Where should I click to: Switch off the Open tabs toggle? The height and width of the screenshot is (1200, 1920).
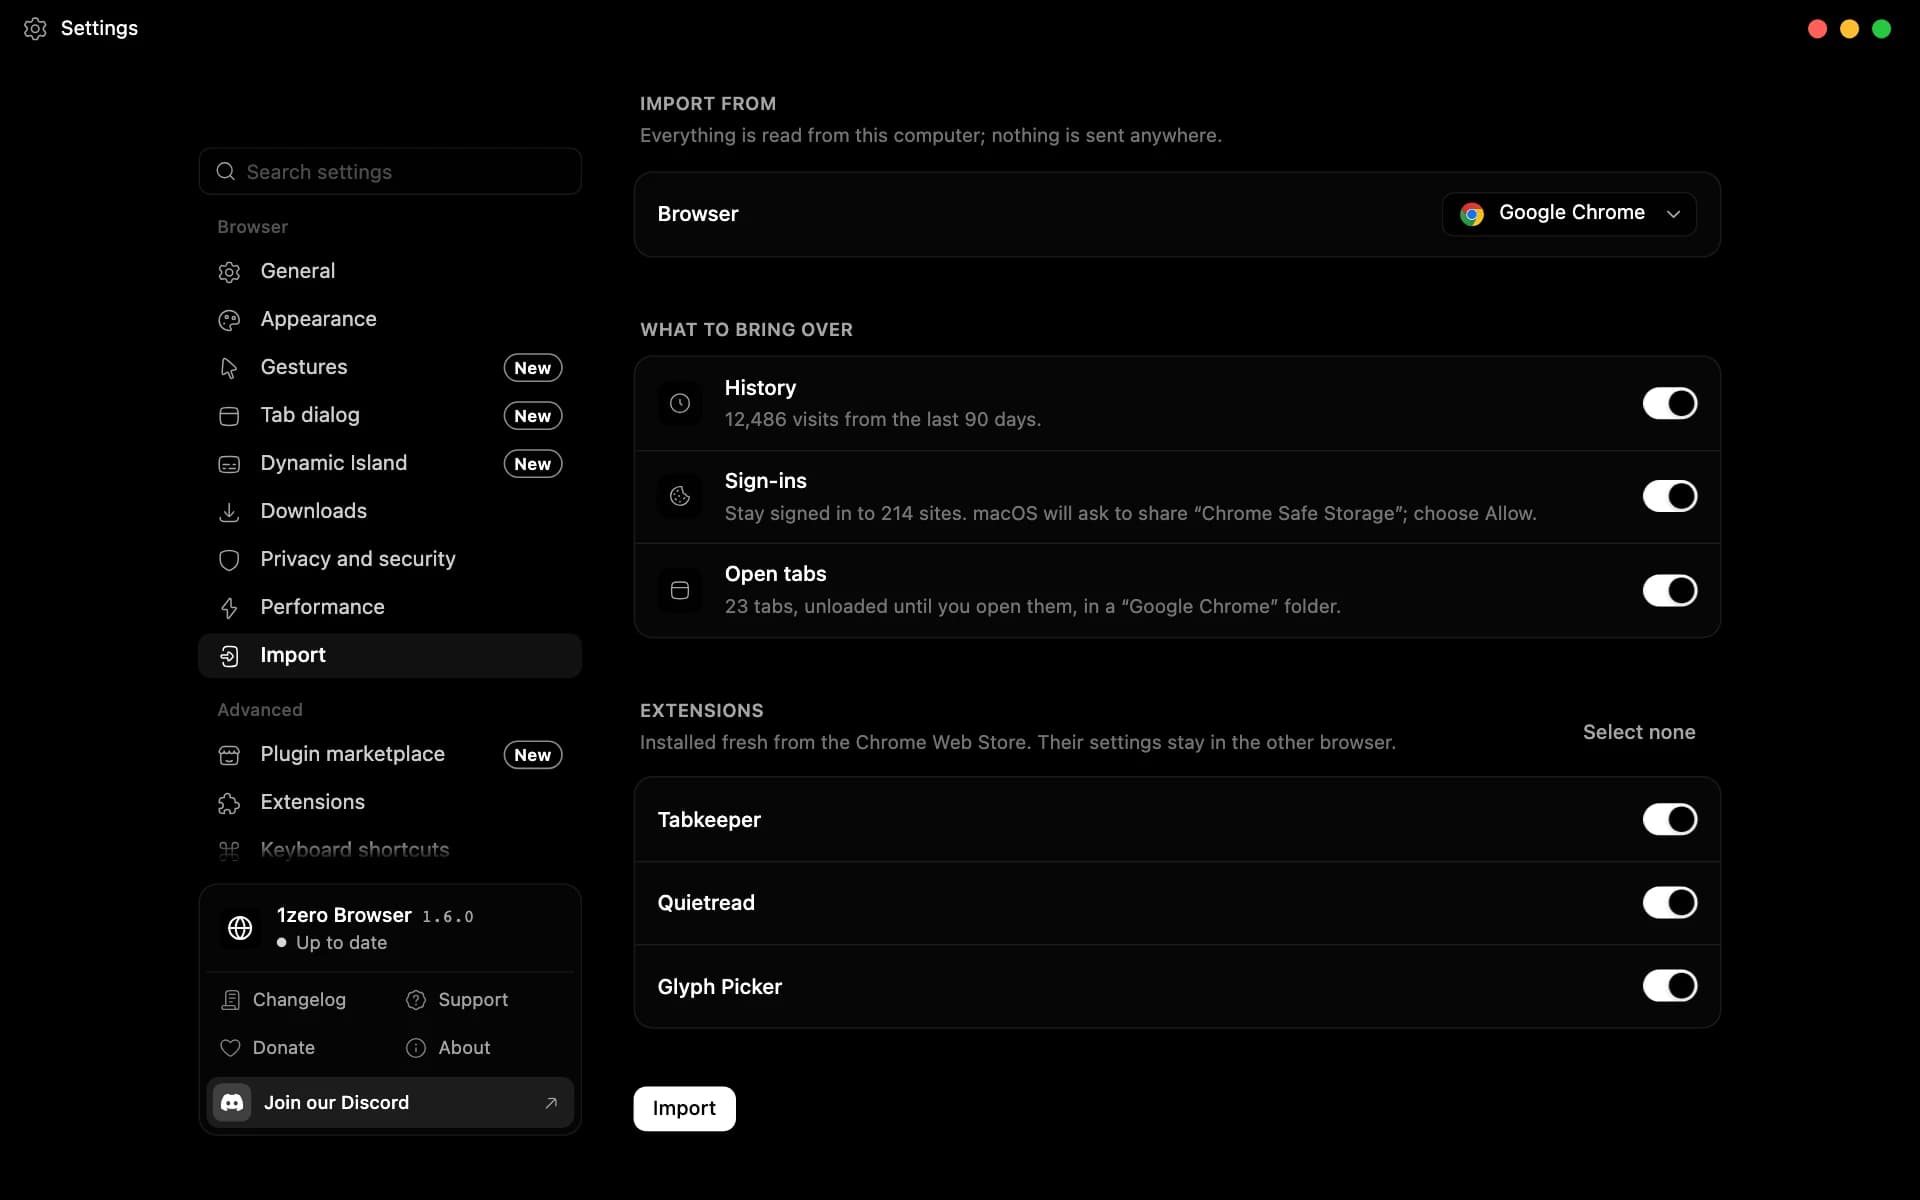(x=1670, y=590)
